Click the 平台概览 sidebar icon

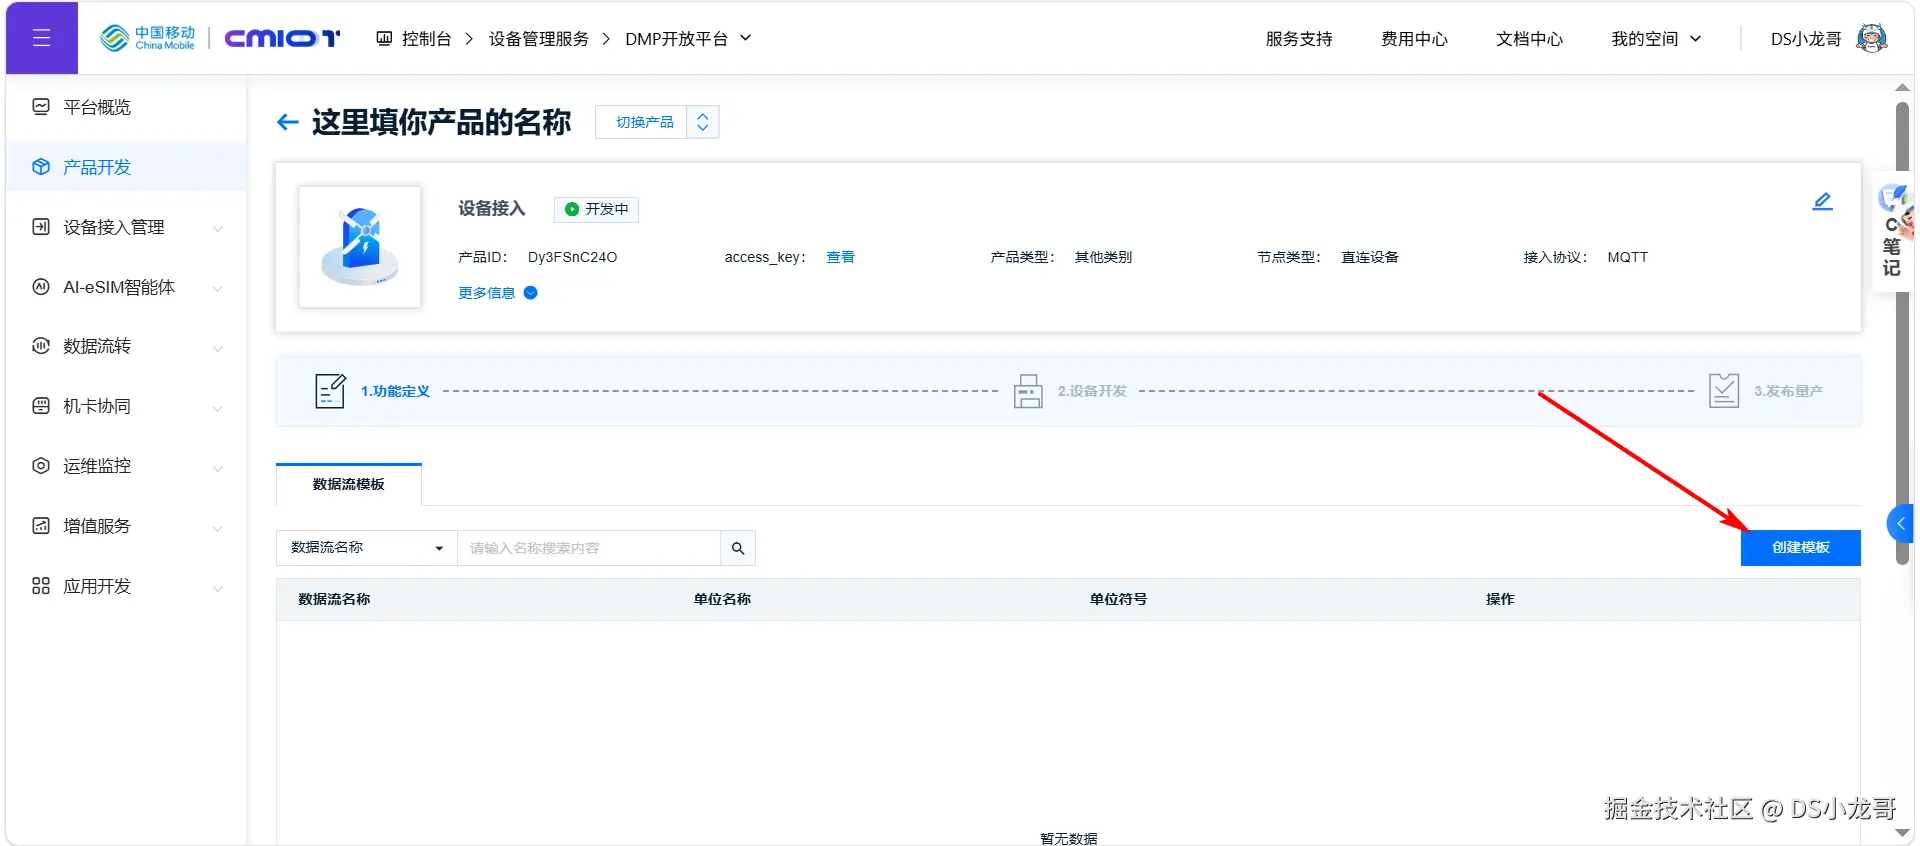(41, 107)
